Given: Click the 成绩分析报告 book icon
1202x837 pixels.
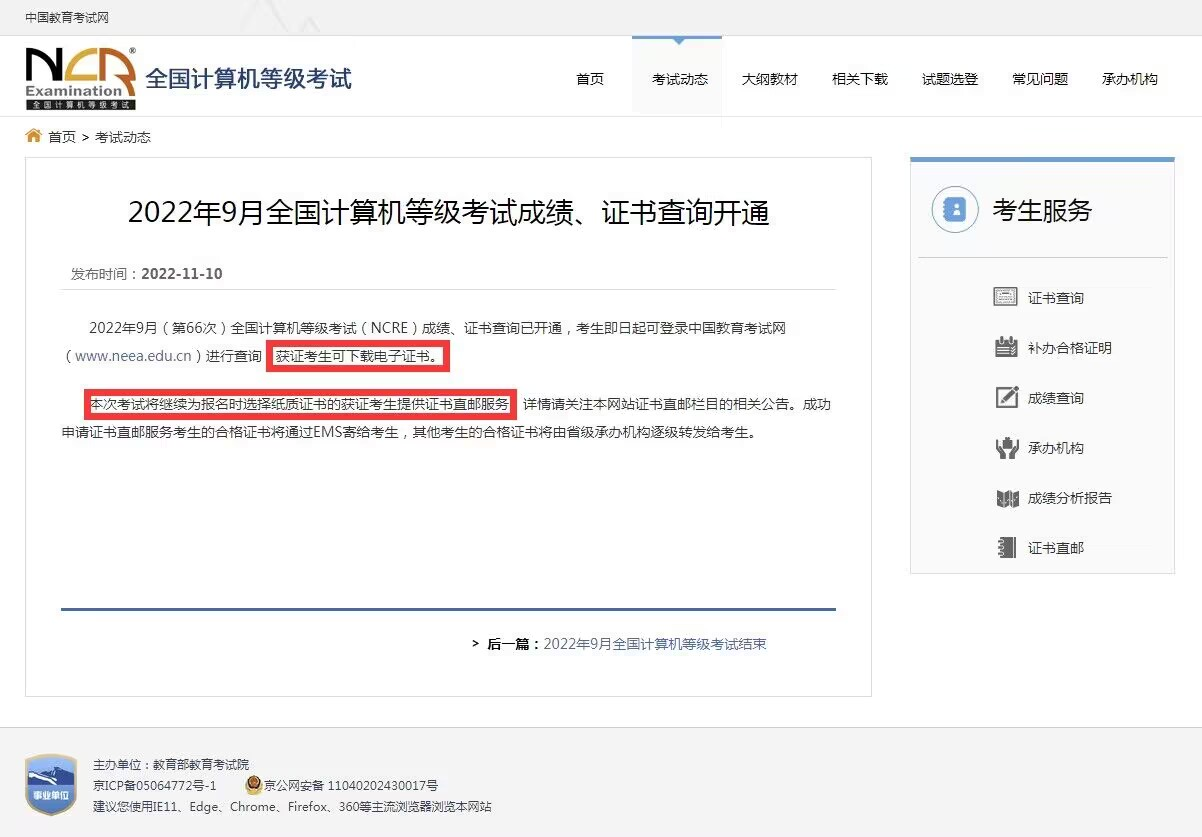Looking at the screenshot, I should (1006, 498).
